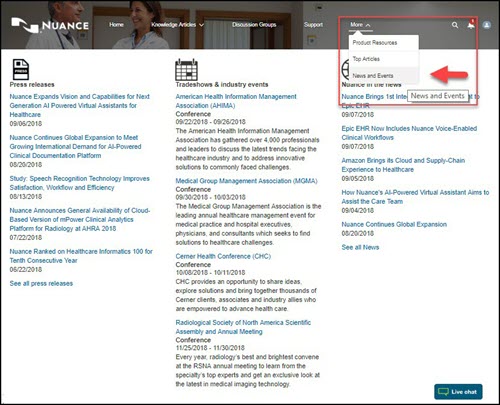This screenshot has width=500, height=405.
Task: Open the user profile avatar
Action: pyautogui.click(x=487, y=25)
